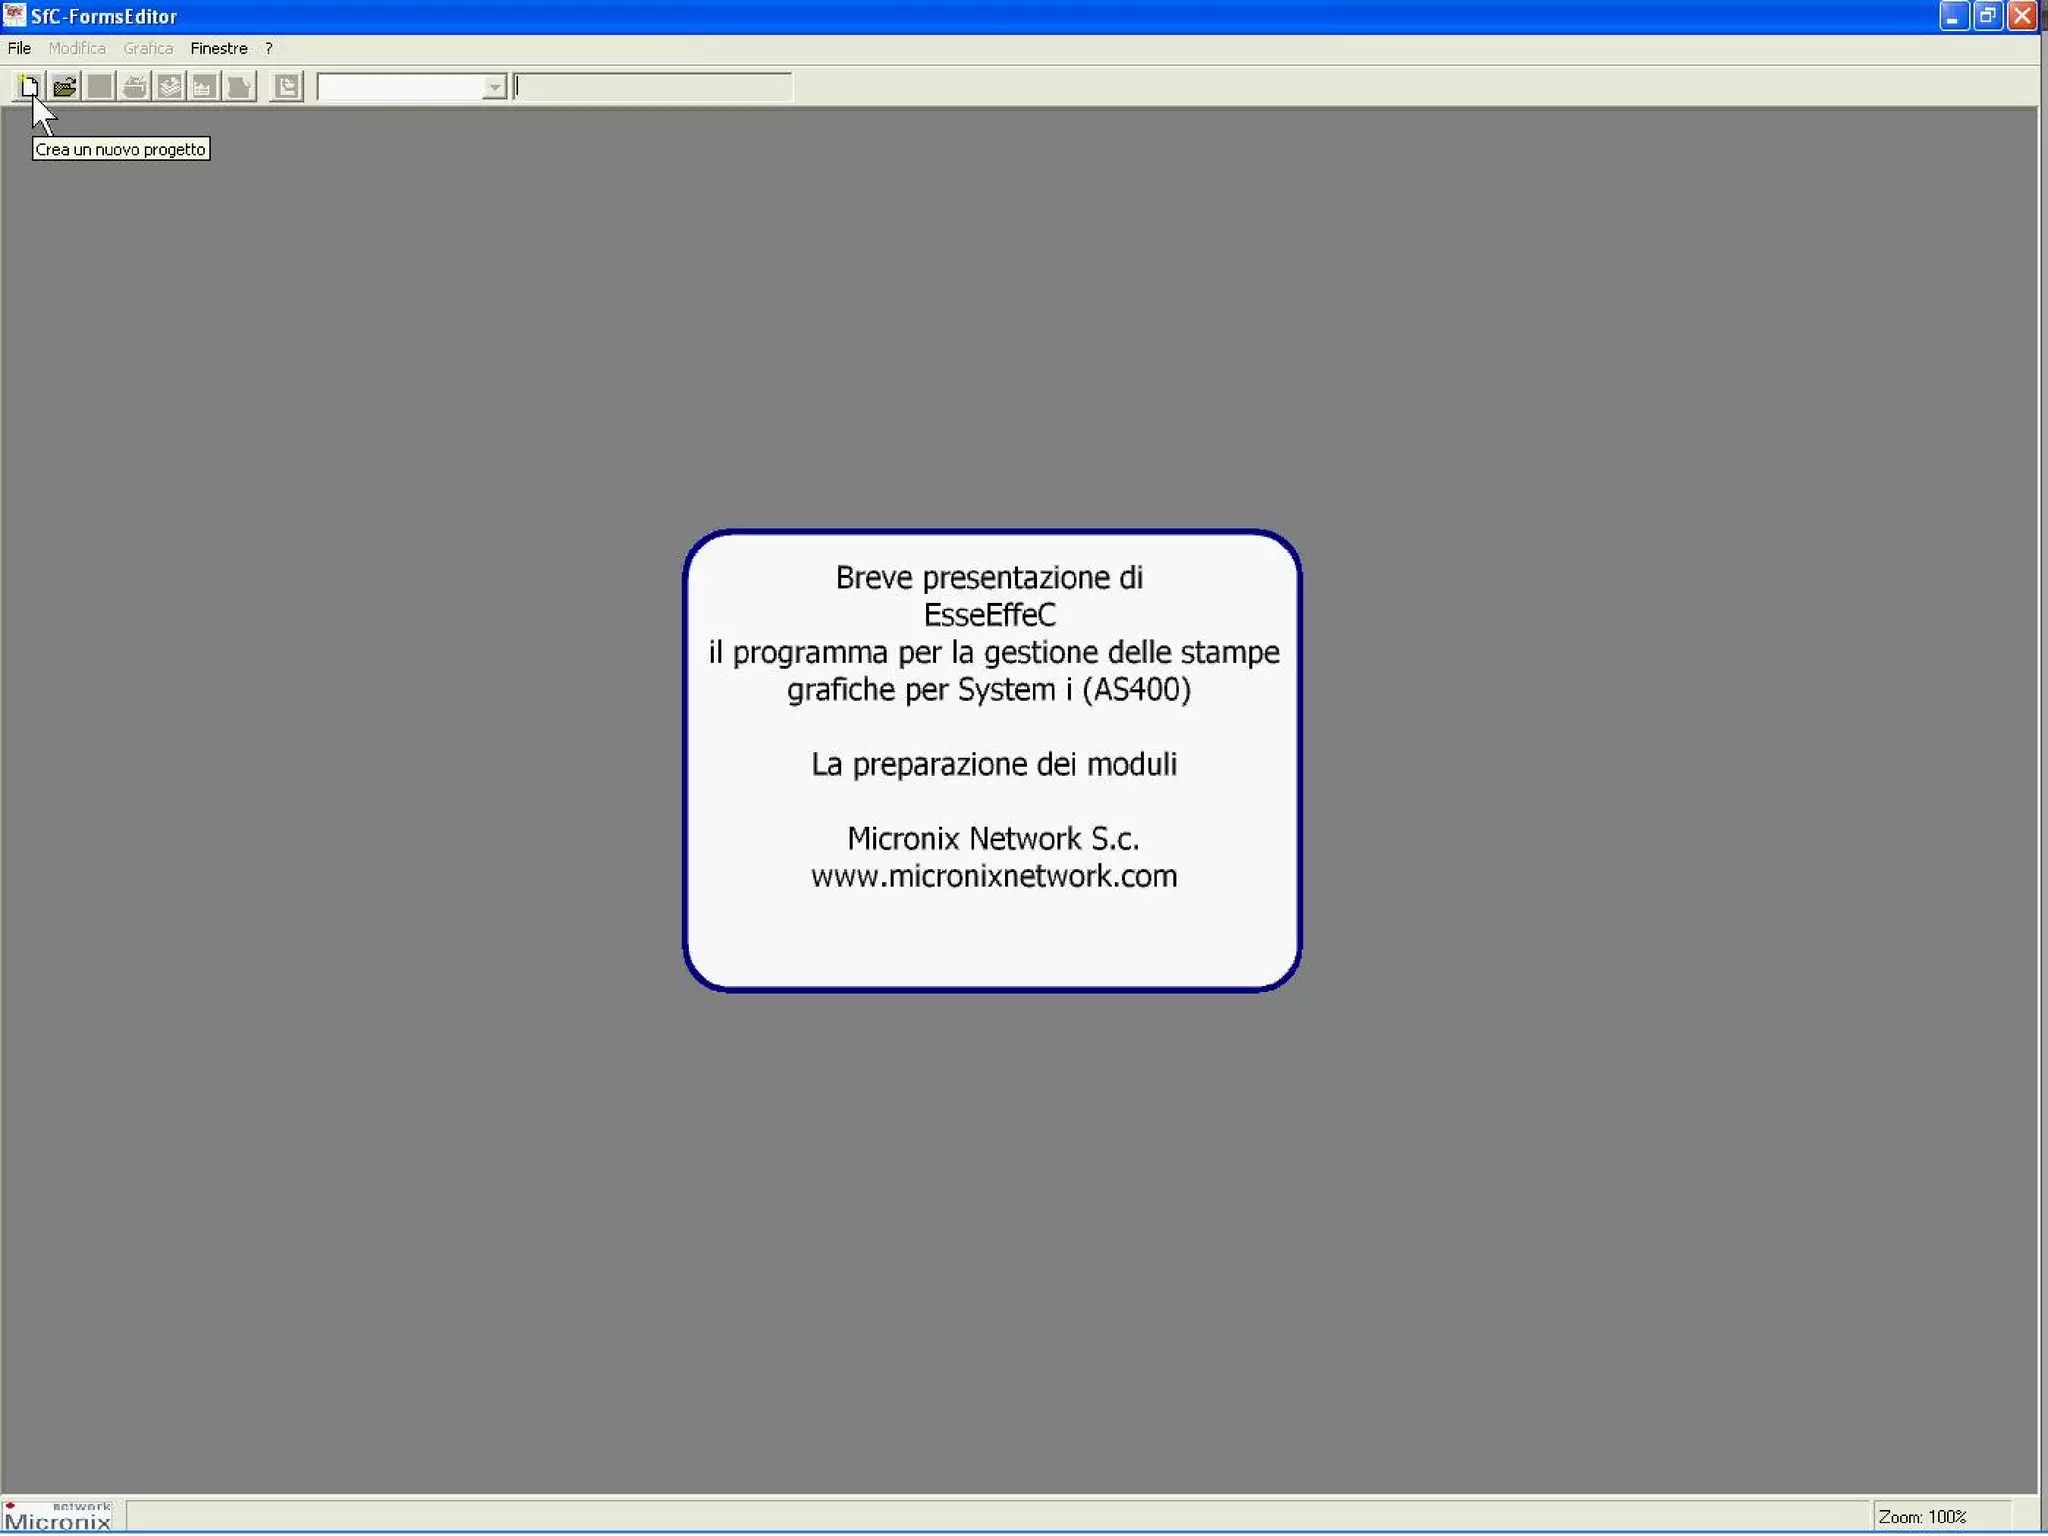Click the grayed Grafica menu
This screenshot has width=2048, height=1536.
coord(148,48)
